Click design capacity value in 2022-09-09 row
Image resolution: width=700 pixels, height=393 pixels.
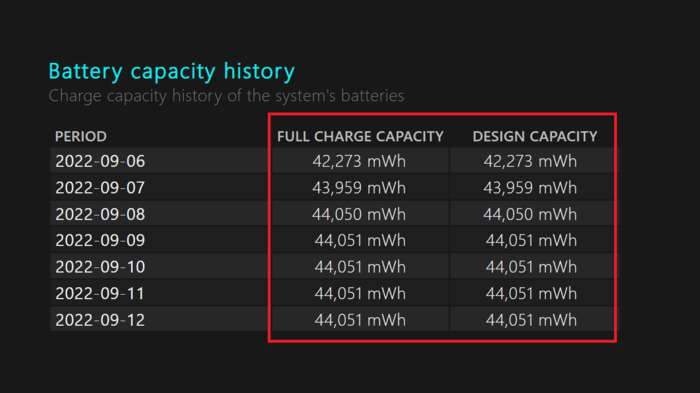(x=531, y=240)
